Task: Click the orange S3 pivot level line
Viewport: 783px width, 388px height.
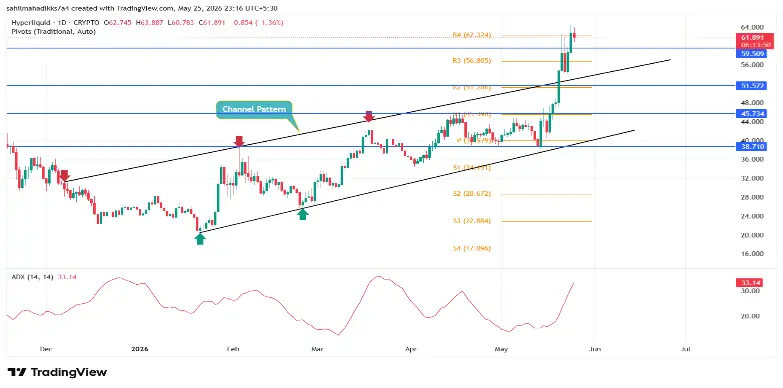Action: pyautogui.click(x=546, y=221)
